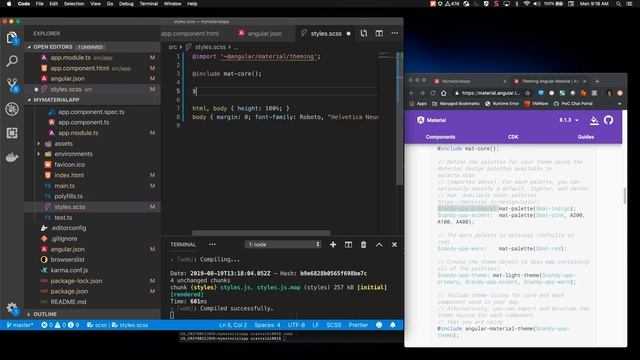Screen dimensions: 640x360
Task: Open polyfills.ts in the file tree
Action: click(68, 196)
